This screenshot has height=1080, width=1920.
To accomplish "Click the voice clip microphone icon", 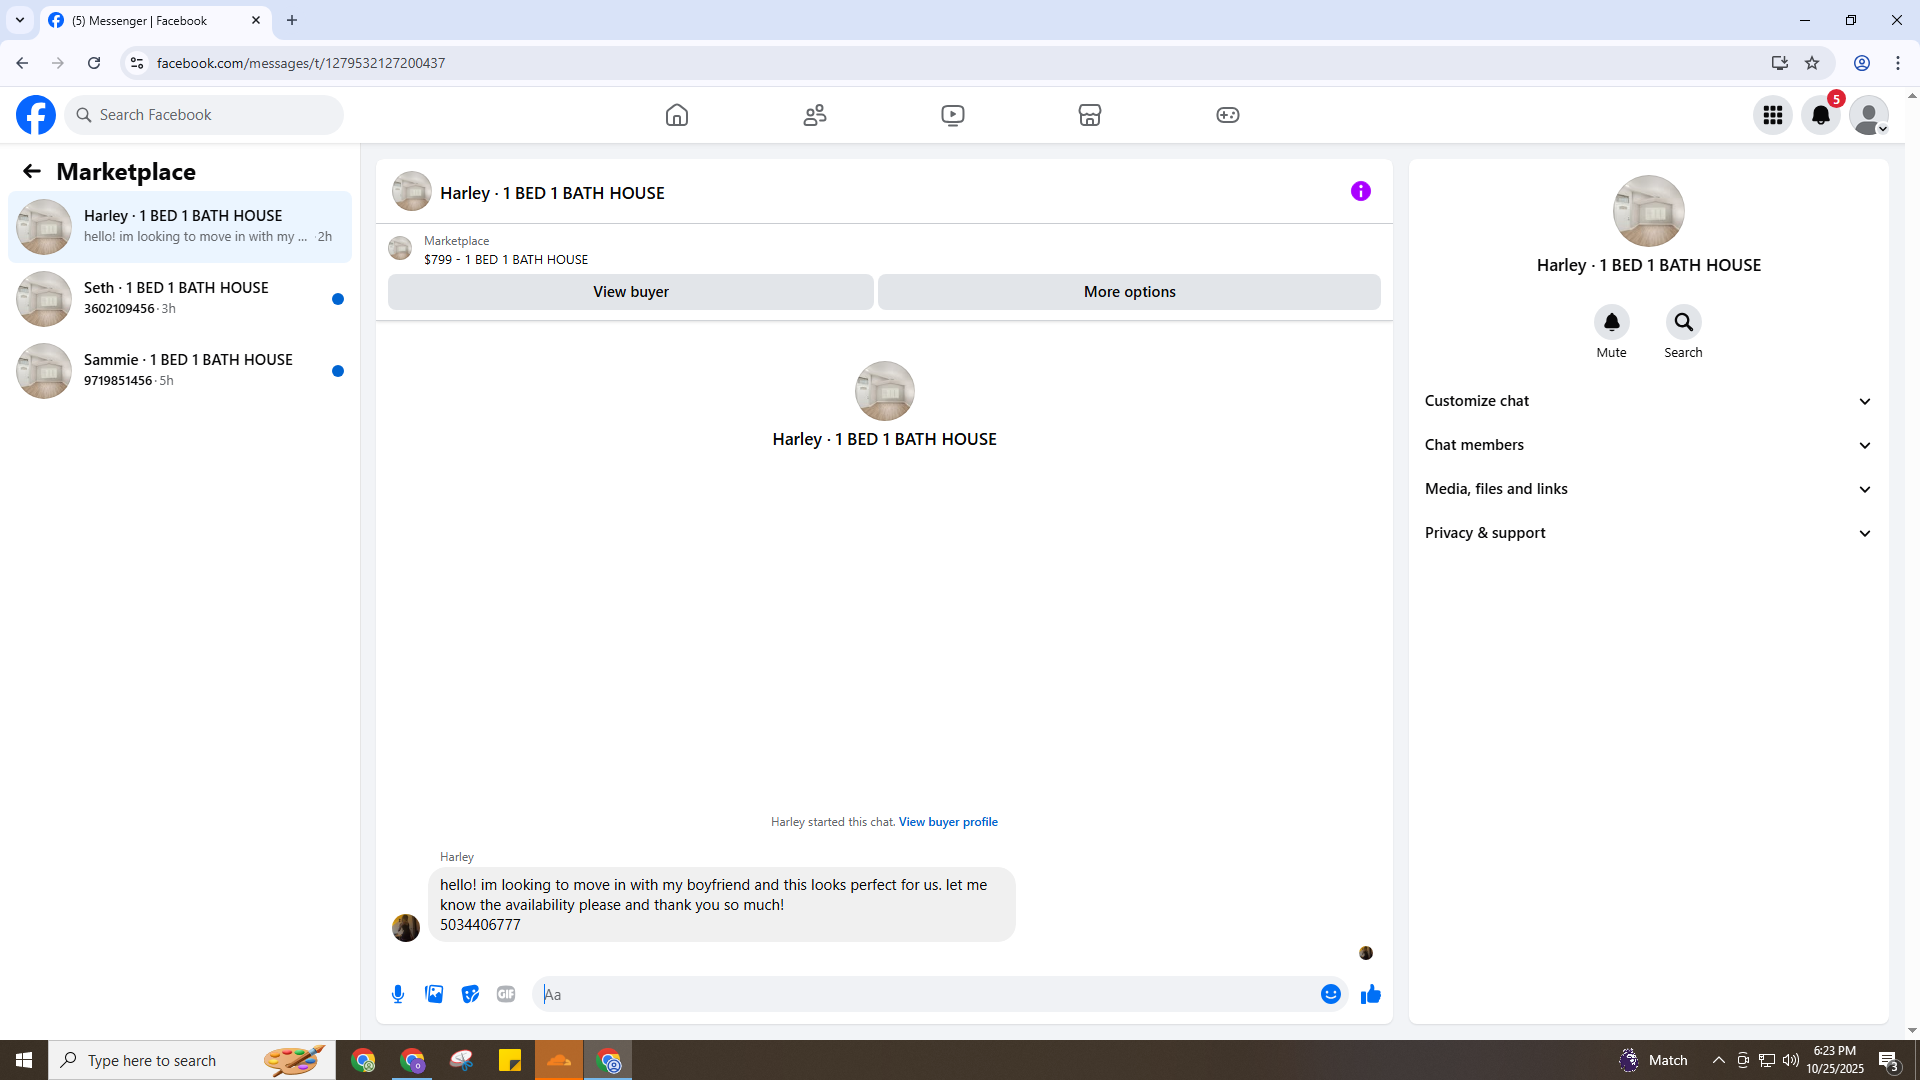I will click(x=398, y=994).
